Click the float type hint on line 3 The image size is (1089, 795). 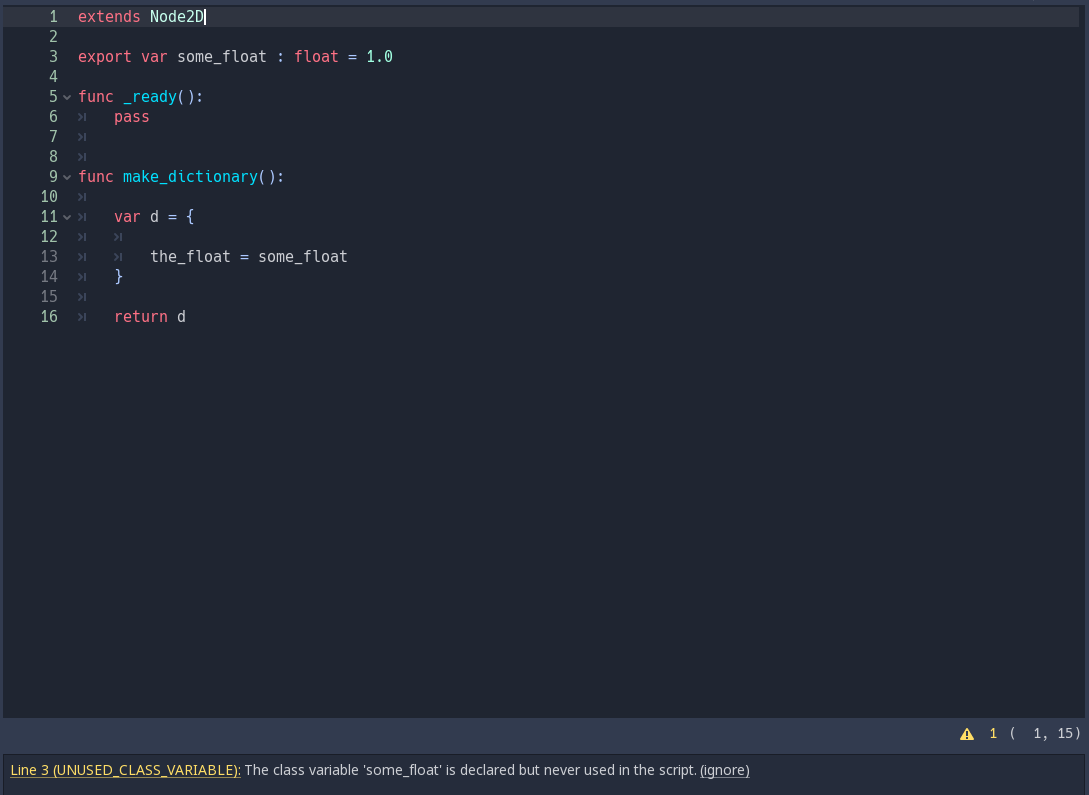[316, 57]
